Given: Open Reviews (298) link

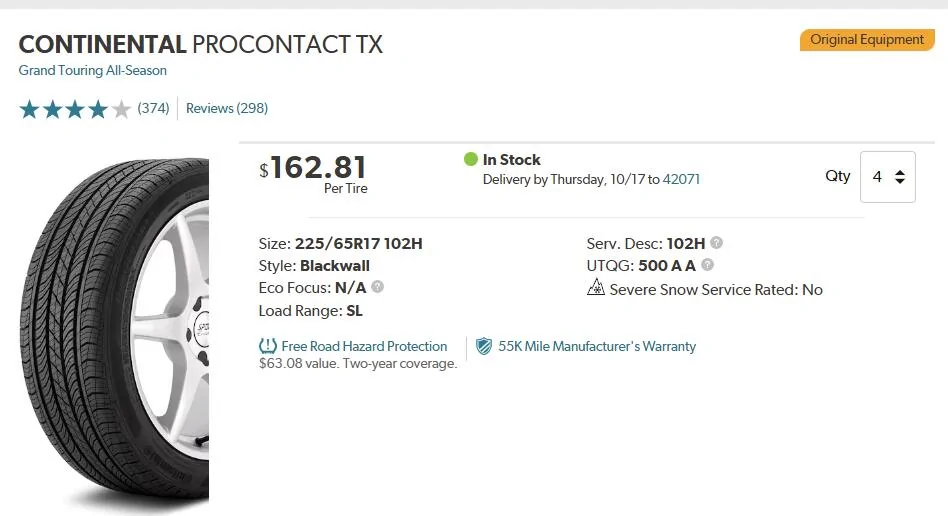Looking at the screenshot, I should point(227,108).
